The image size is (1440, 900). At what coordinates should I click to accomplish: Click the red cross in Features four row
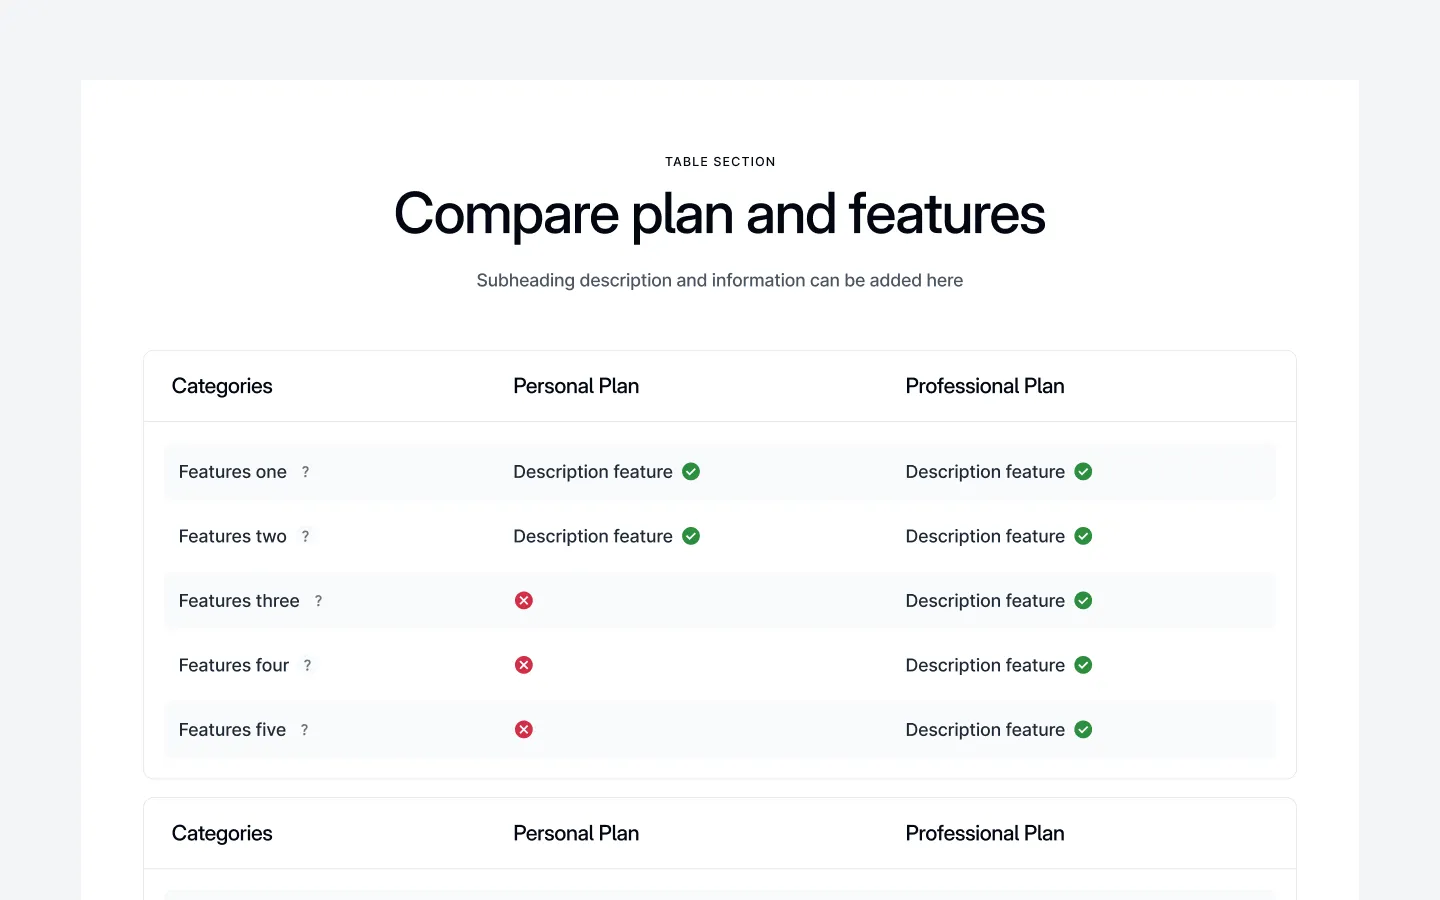coord(524,665)
